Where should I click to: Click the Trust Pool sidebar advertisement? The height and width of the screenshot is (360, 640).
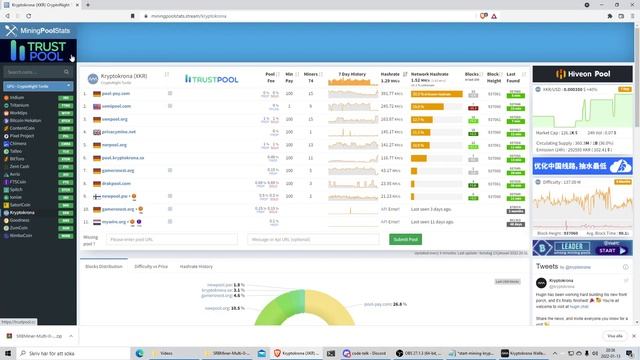click(x=38, y=51)
